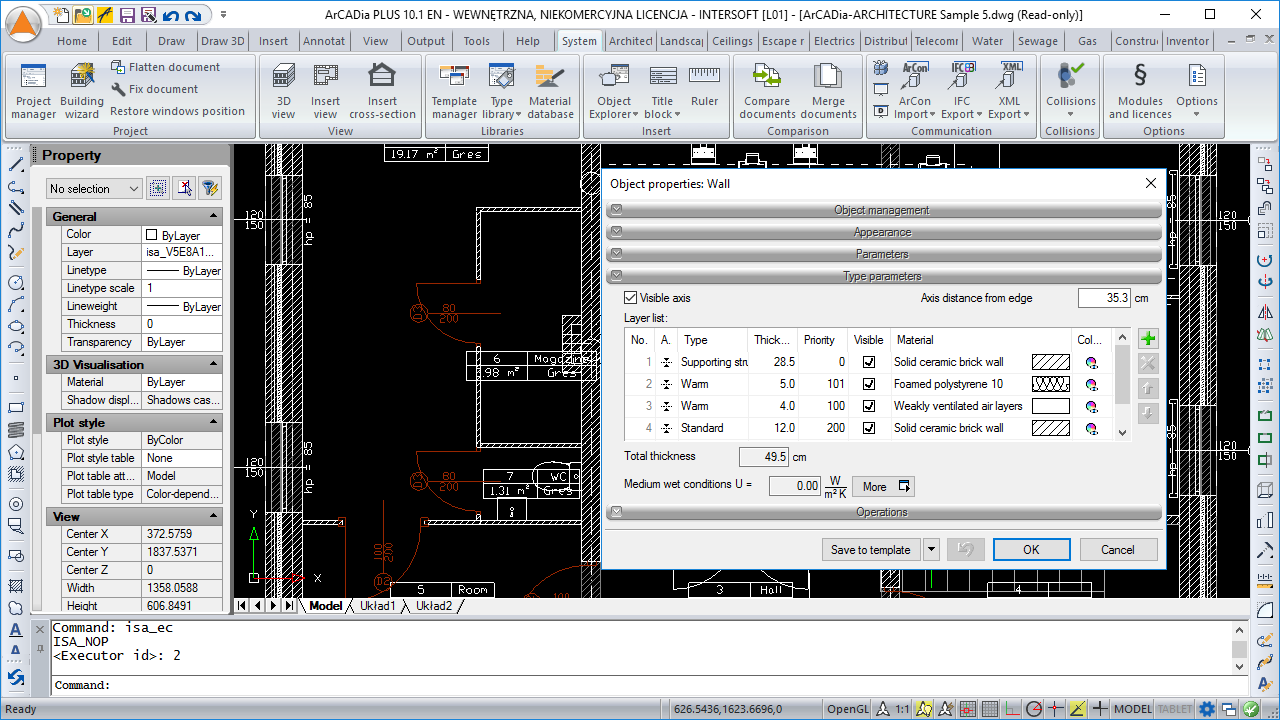
Task: Click the Compare documents icon
Action: tap(767, 89)
